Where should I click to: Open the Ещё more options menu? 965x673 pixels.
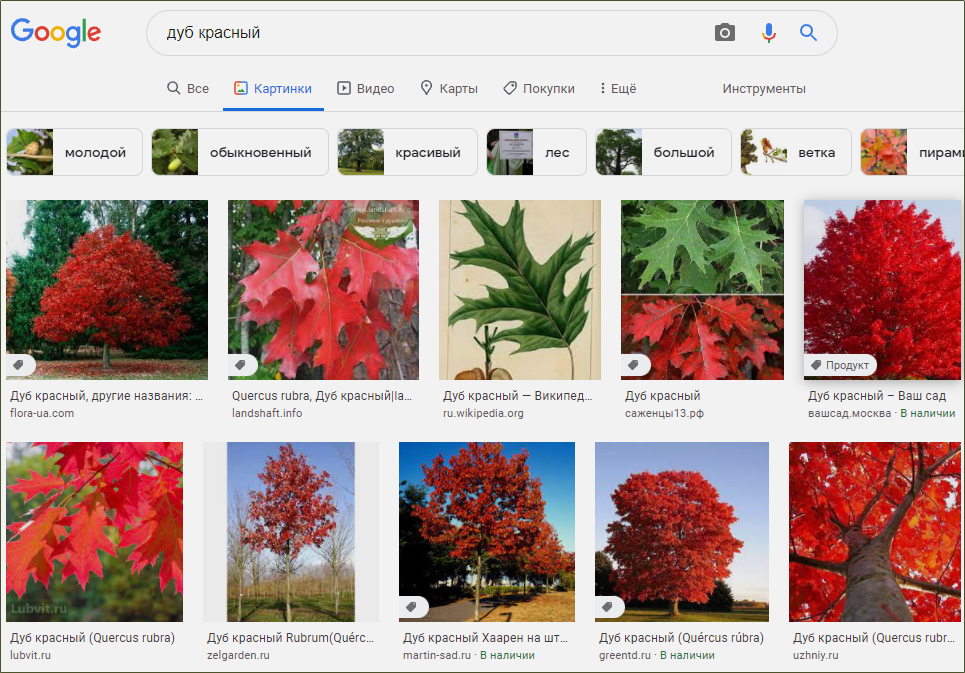coord(617,88)
